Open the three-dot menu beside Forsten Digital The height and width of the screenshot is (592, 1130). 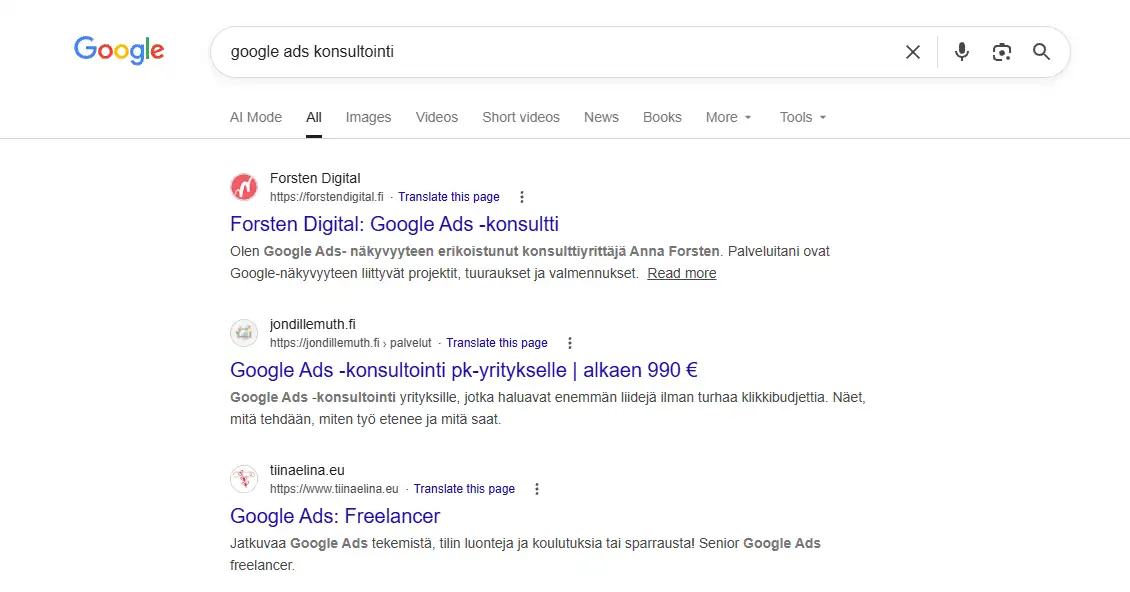[x=522, y=197]
